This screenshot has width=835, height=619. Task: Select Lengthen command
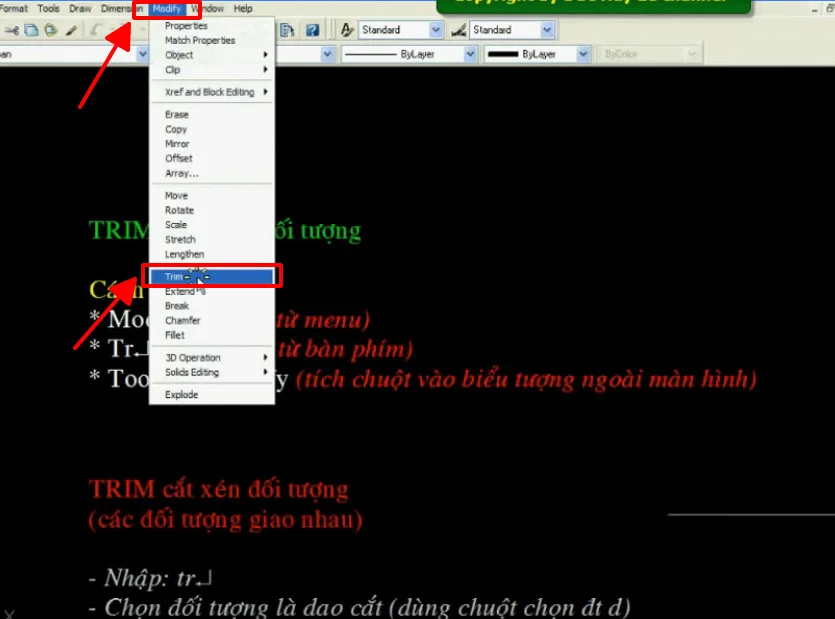coord(212,254)
